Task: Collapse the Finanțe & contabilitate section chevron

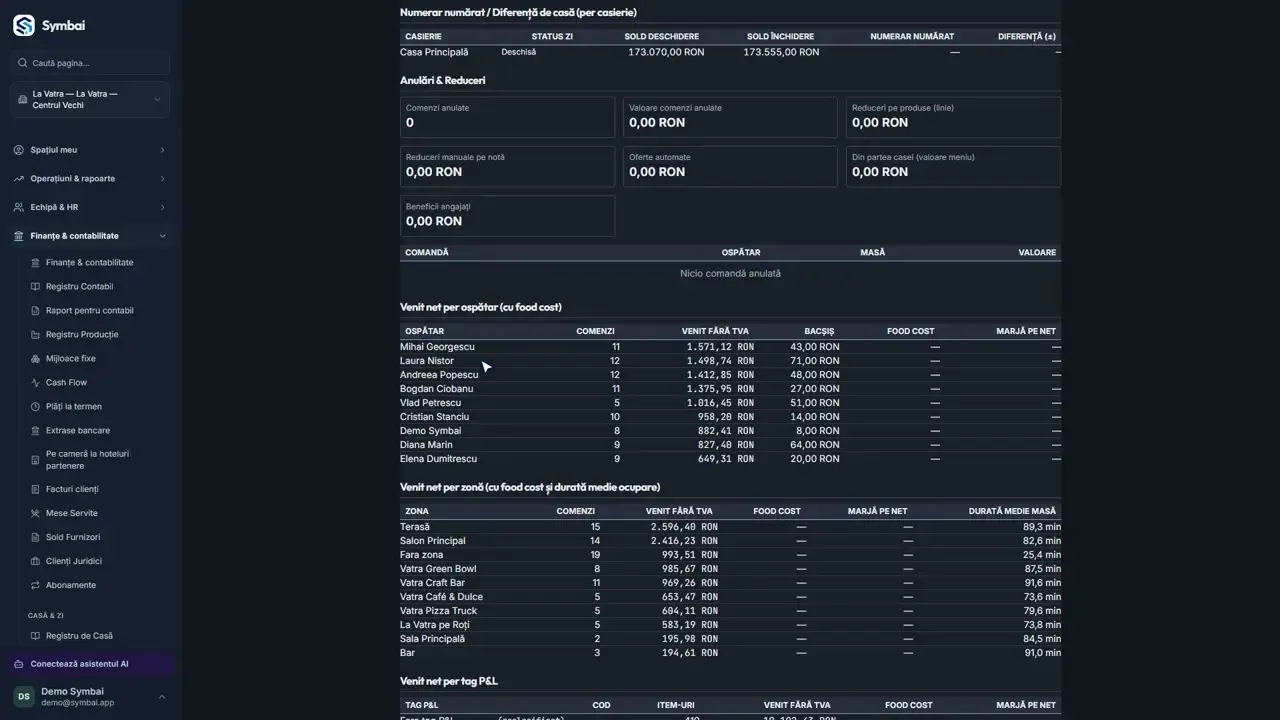Action: tap(162, 236)
